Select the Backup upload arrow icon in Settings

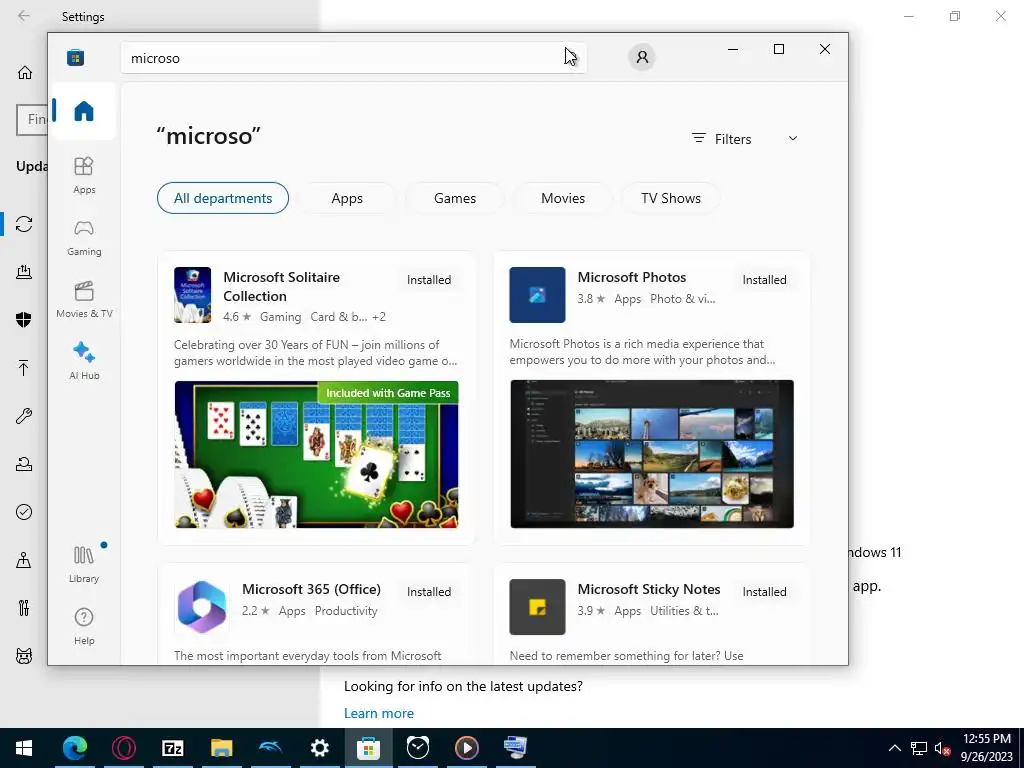(x=24, y=368)
